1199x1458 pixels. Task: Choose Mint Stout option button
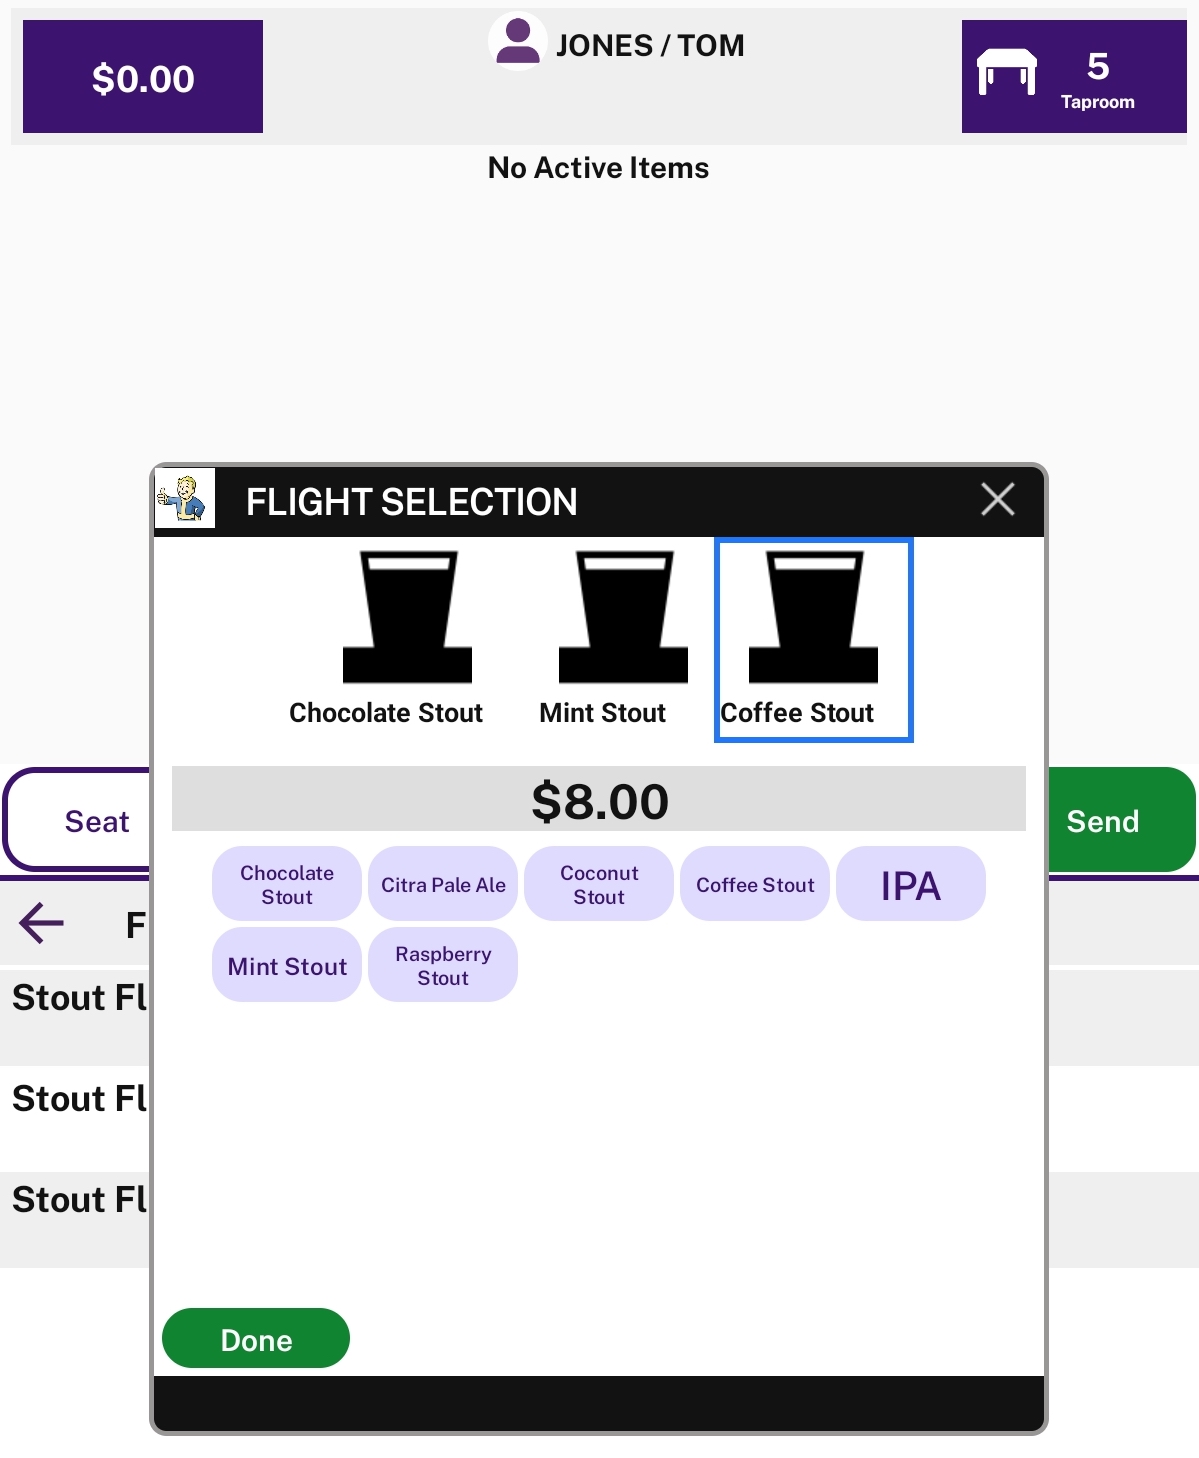287,965
